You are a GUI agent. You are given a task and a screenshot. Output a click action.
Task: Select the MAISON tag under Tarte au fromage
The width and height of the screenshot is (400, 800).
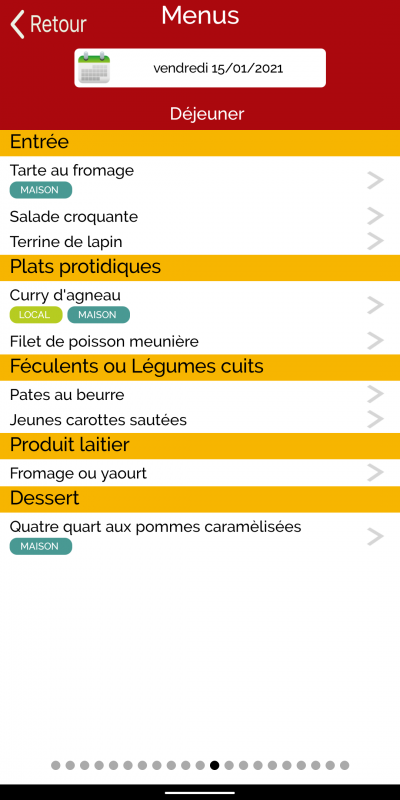tap(41, 190)
